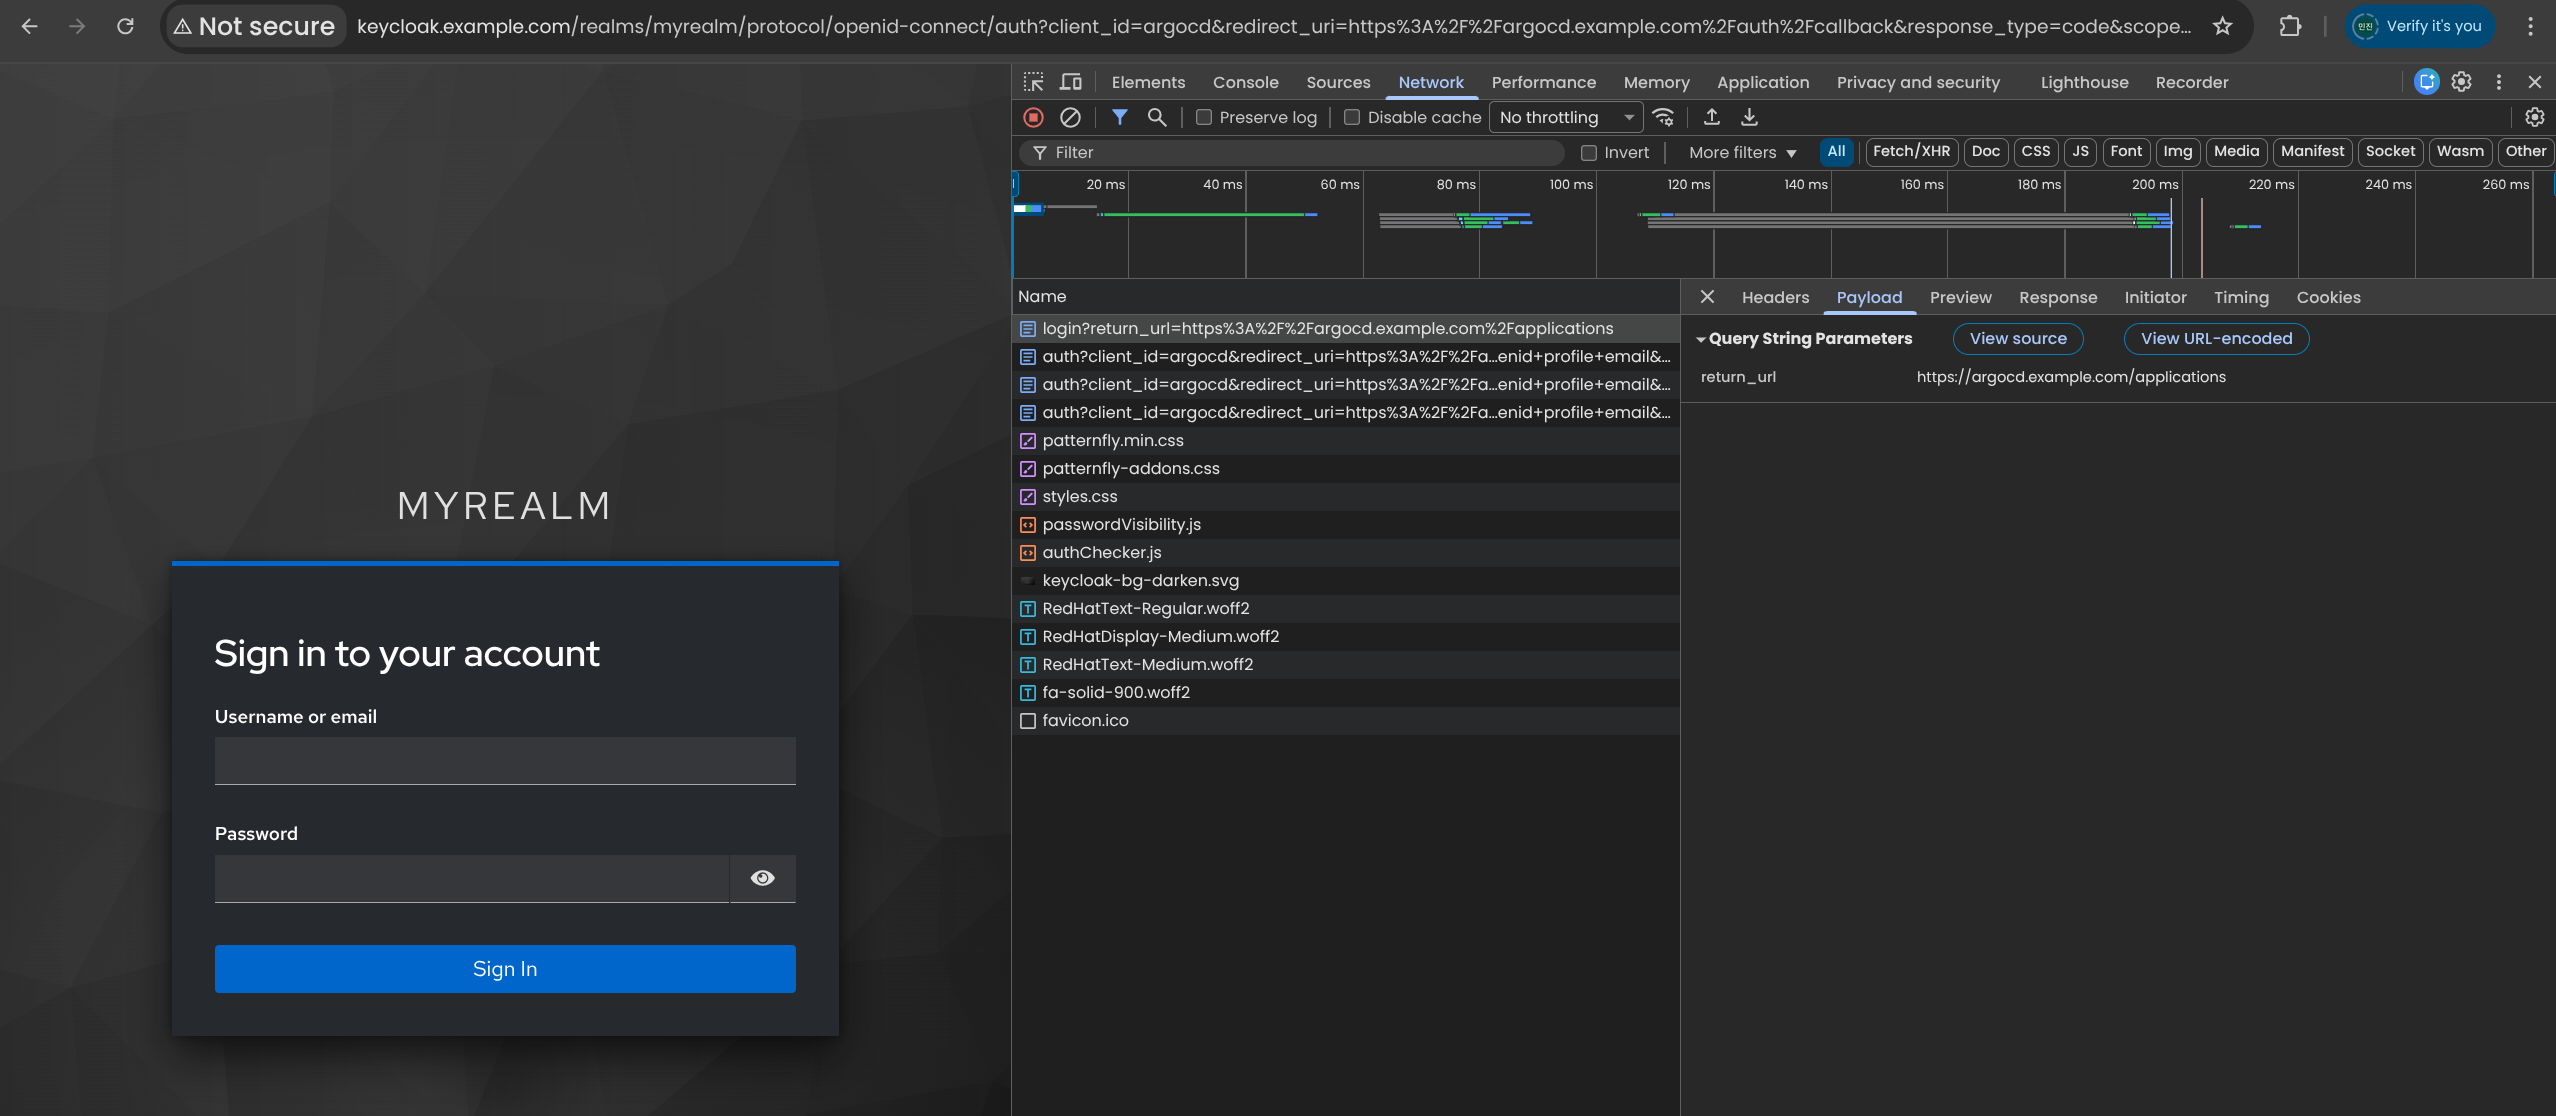The width and height of the screenshot is (2556, 1116).
Task: Open the No throttling dropdown
Action: point(1565,118)
